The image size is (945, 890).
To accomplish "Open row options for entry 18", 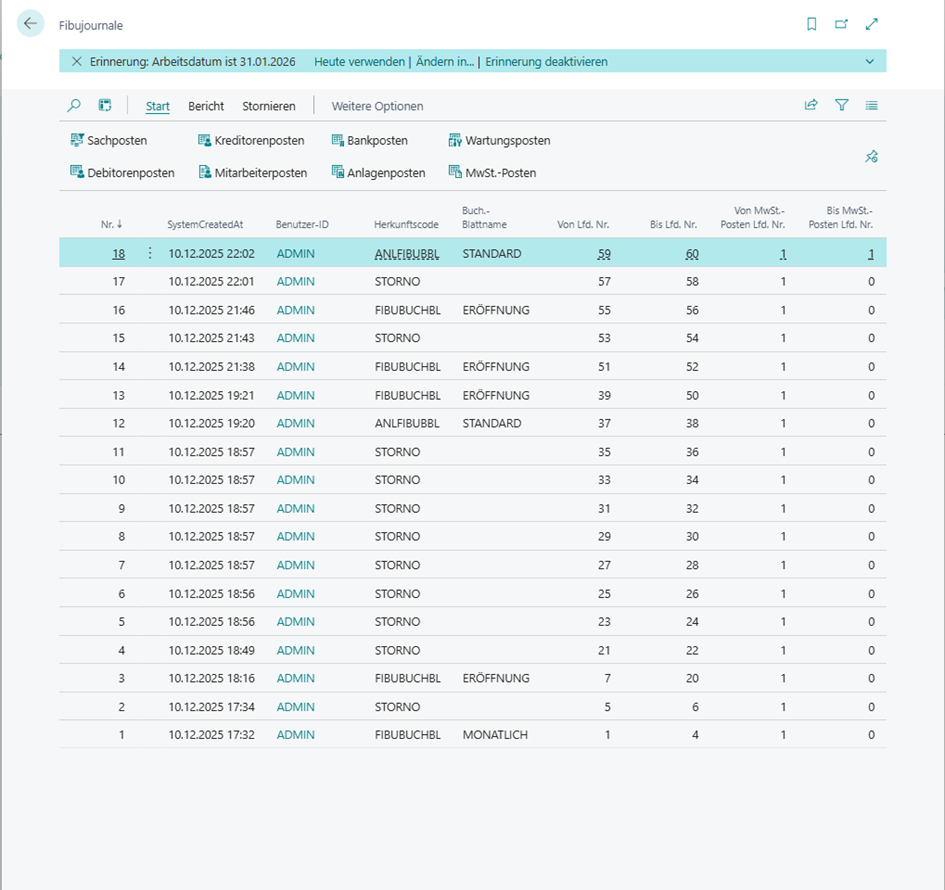I will (x=150, y=254).
